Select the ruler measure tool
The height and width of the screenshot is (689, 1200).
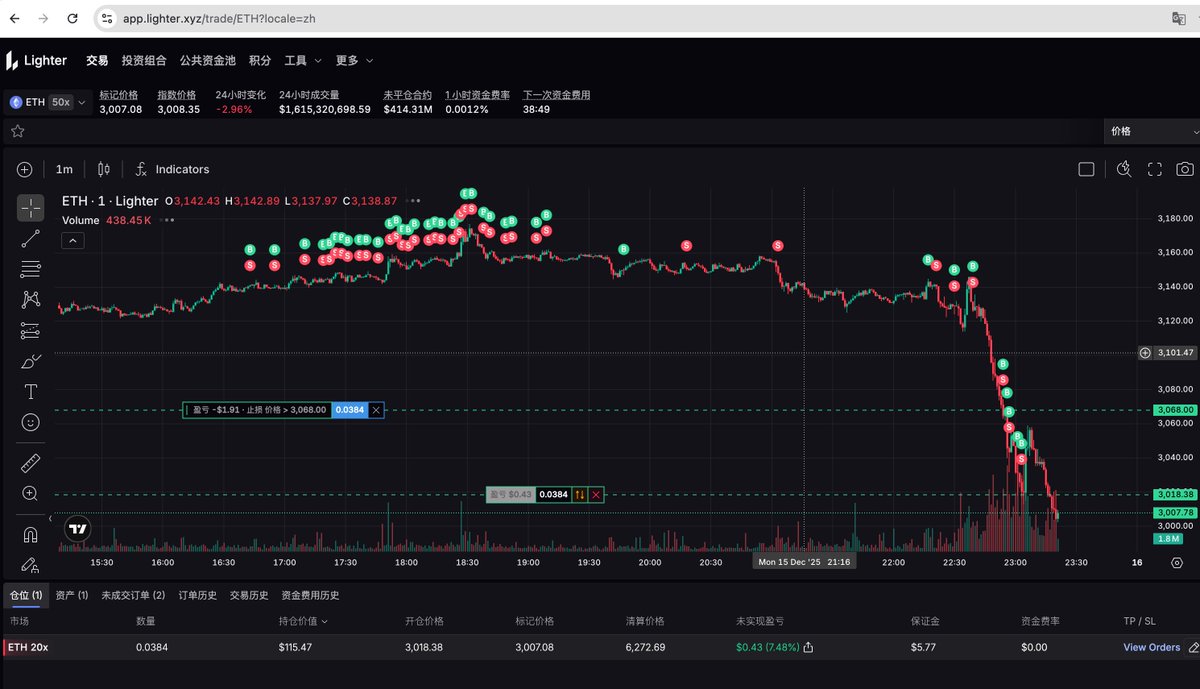click(31, 462)
